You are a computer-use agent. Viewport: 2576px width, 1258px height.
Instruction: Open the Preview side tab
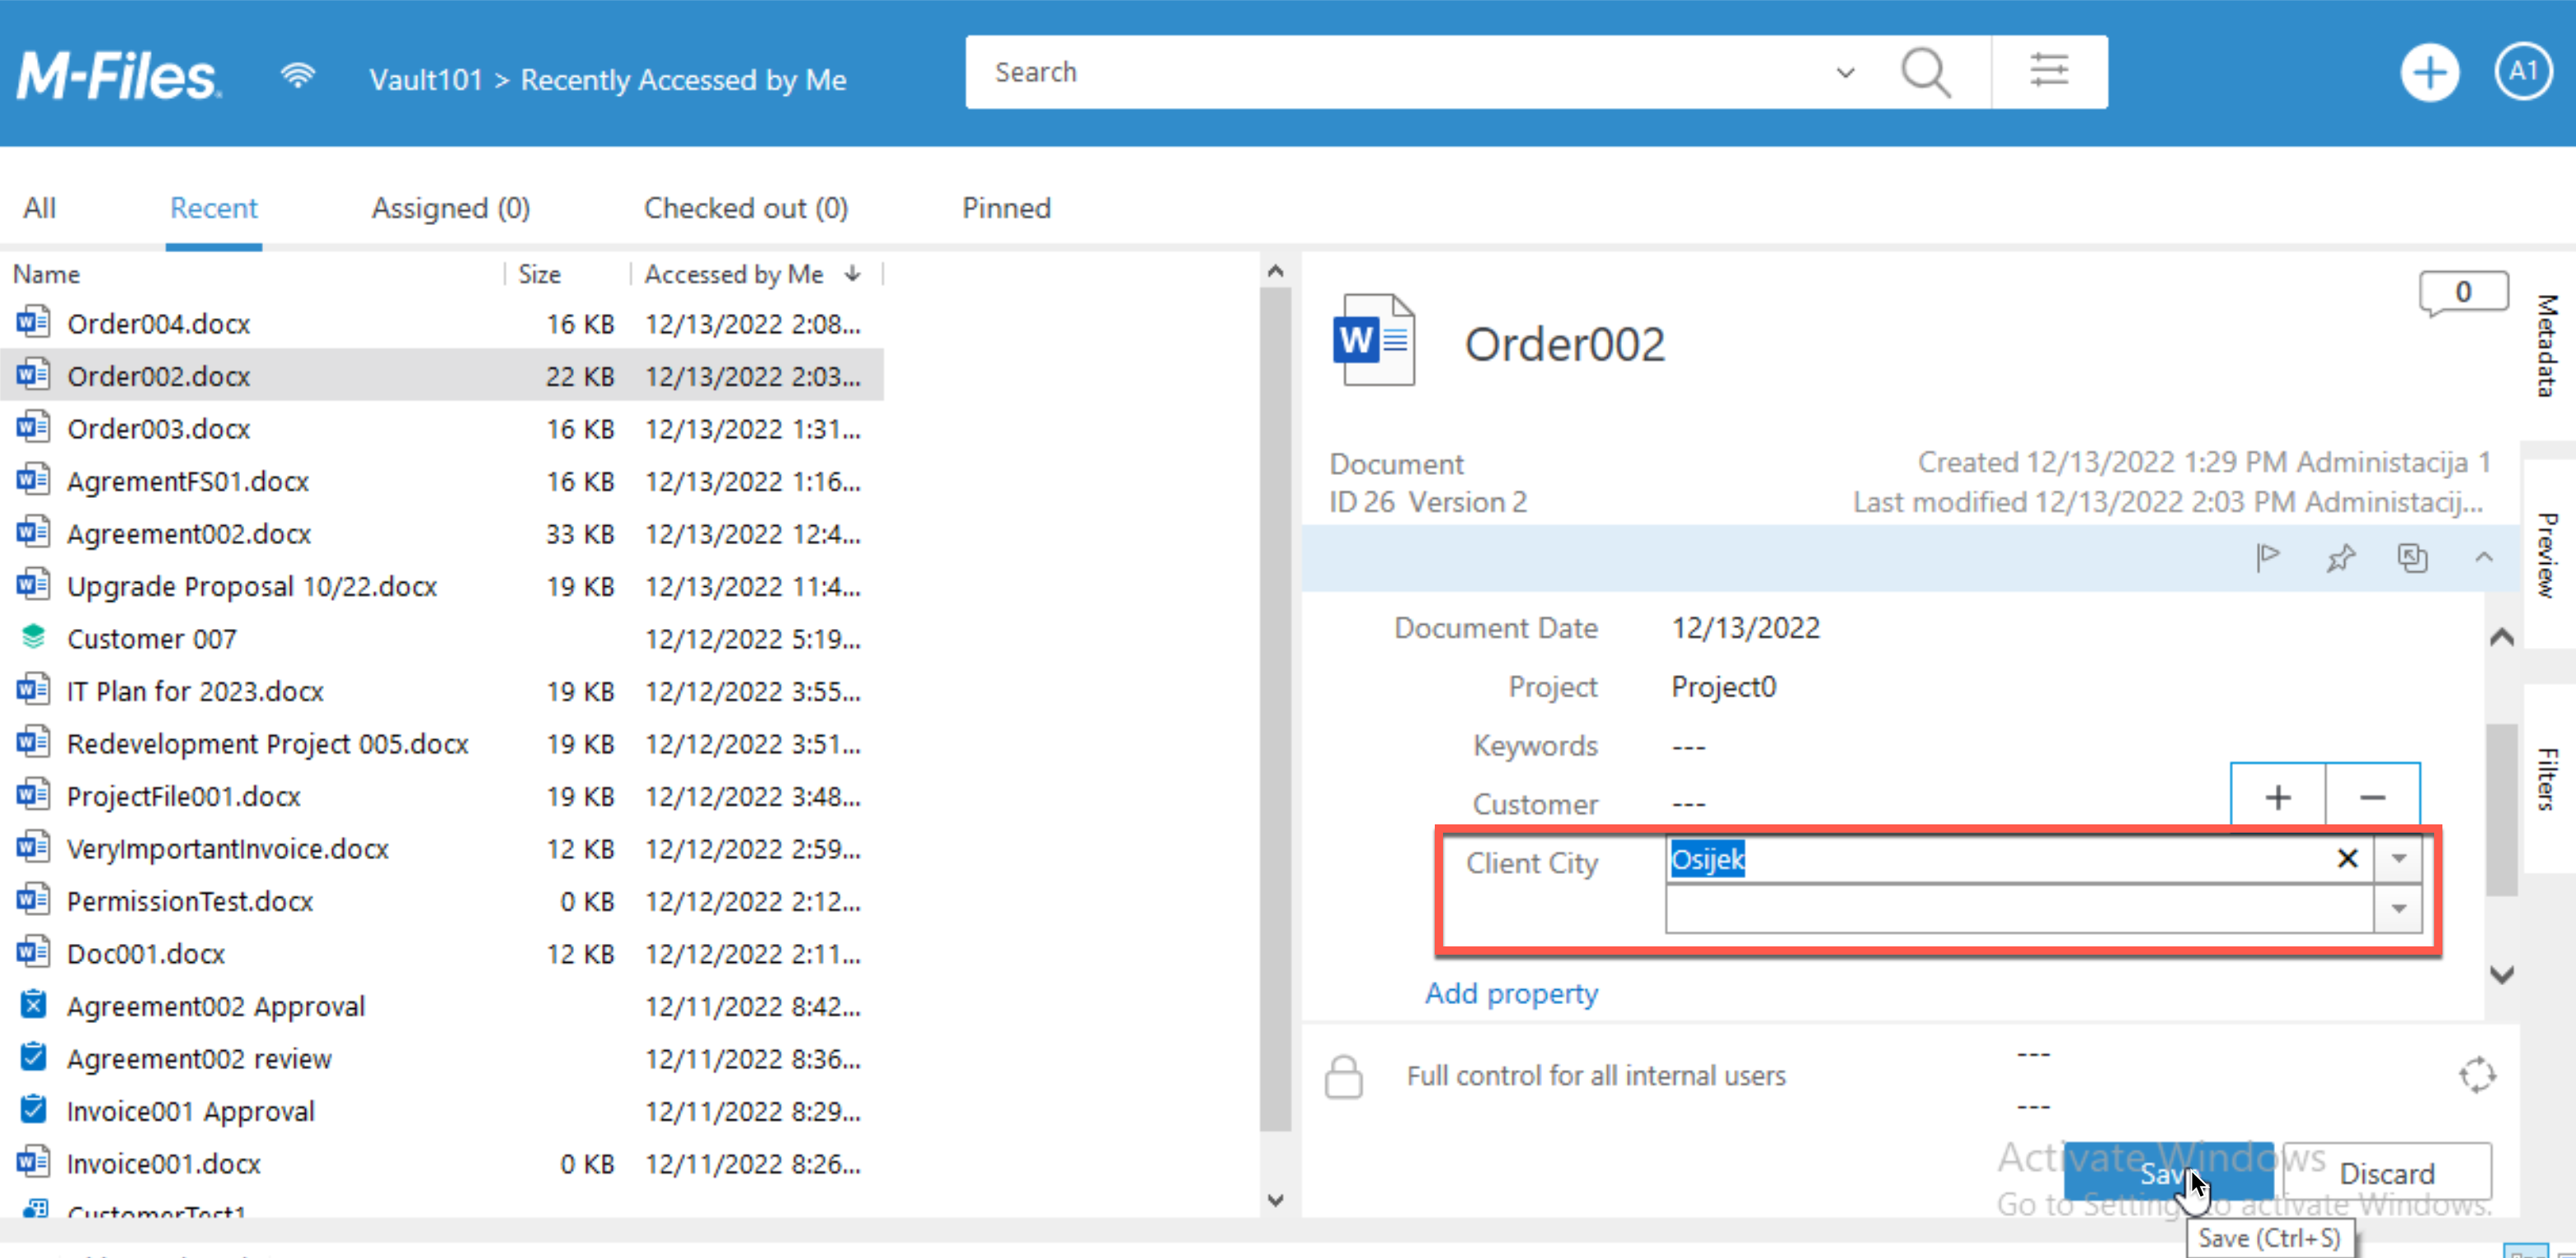click(x=2547, y=555)
